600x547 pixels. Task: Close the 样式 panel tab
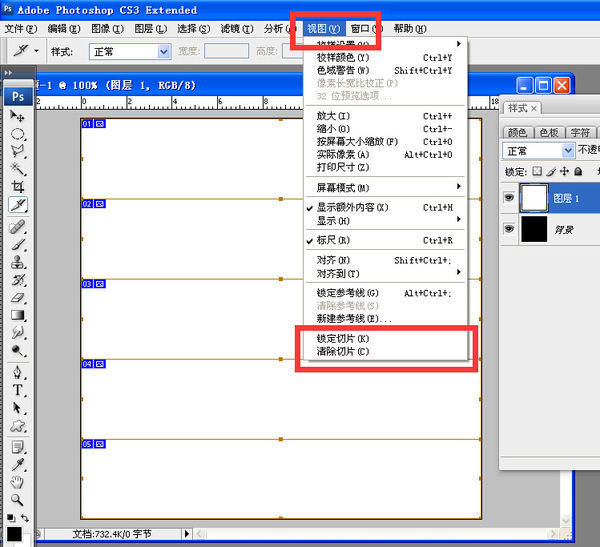pyautogui.click(x=534, y=109)
